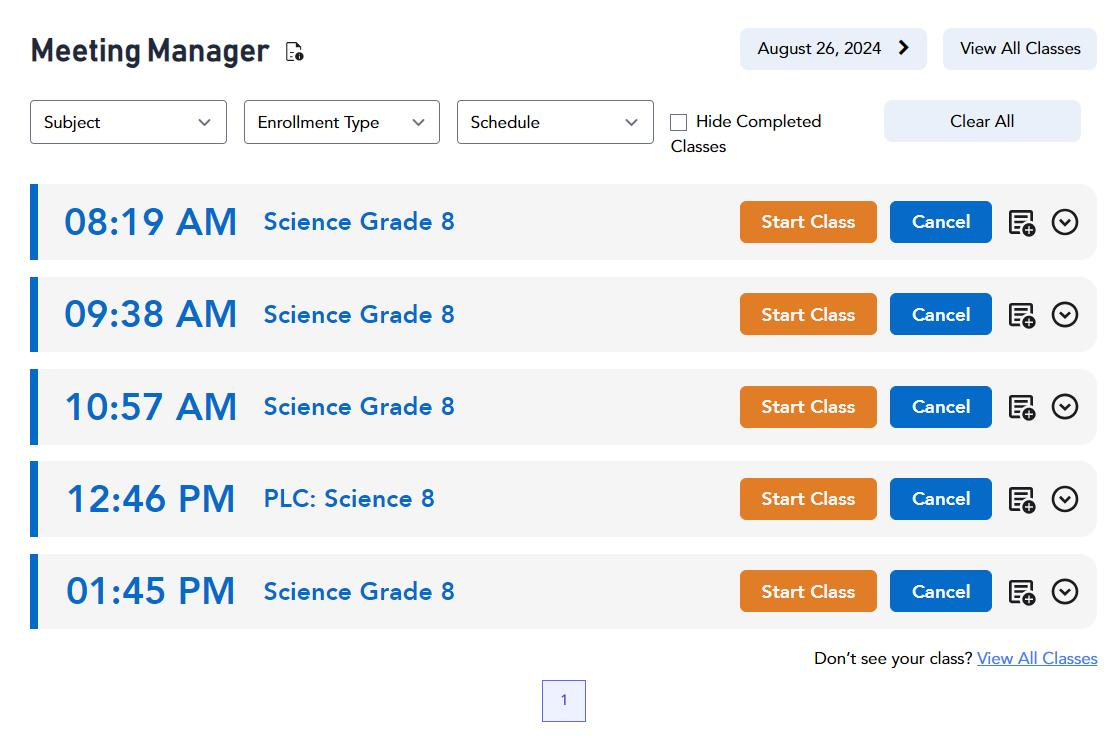Click the 08:19 AM time label
The width and height of the screenshot is (1119, 744).
point(151,222)
